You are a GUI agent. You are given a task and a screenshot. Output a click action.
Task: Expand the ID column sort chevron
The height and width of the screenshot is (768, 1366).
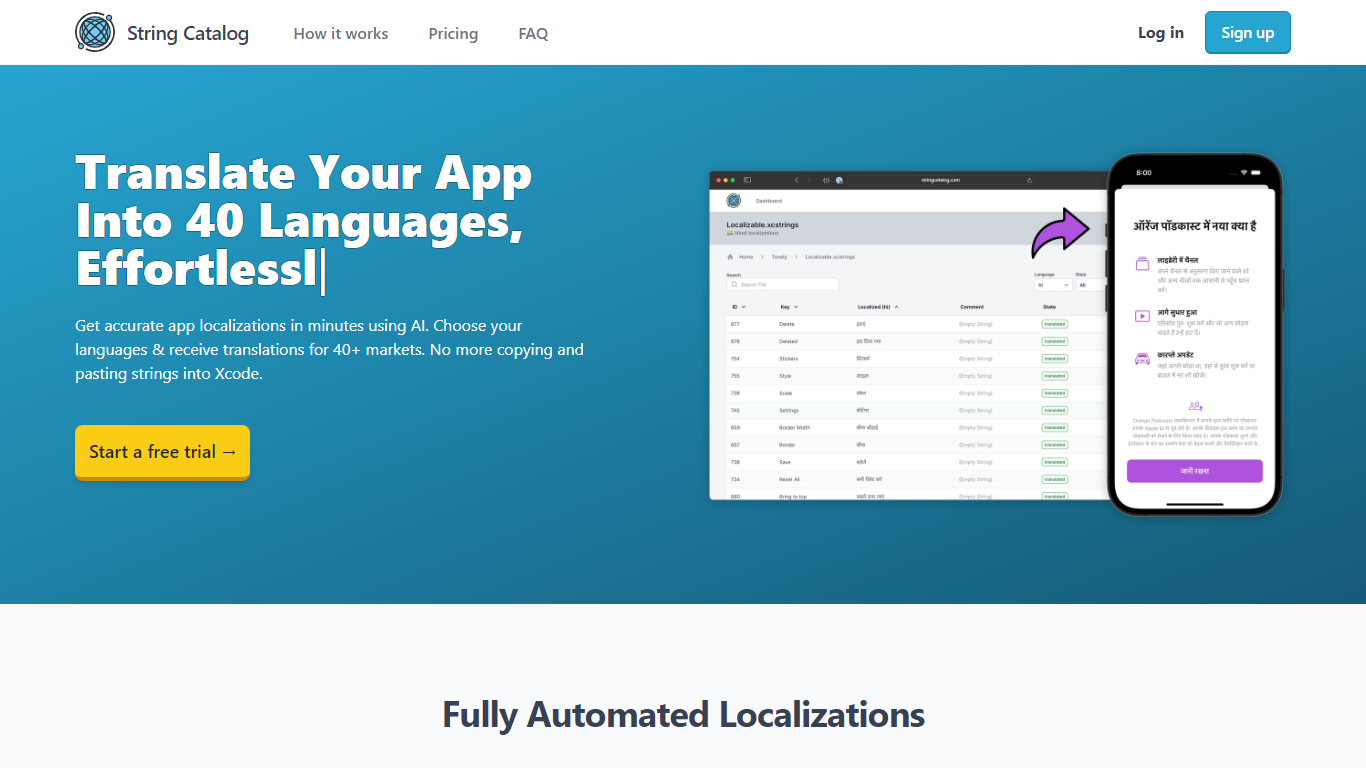(746, 307)
